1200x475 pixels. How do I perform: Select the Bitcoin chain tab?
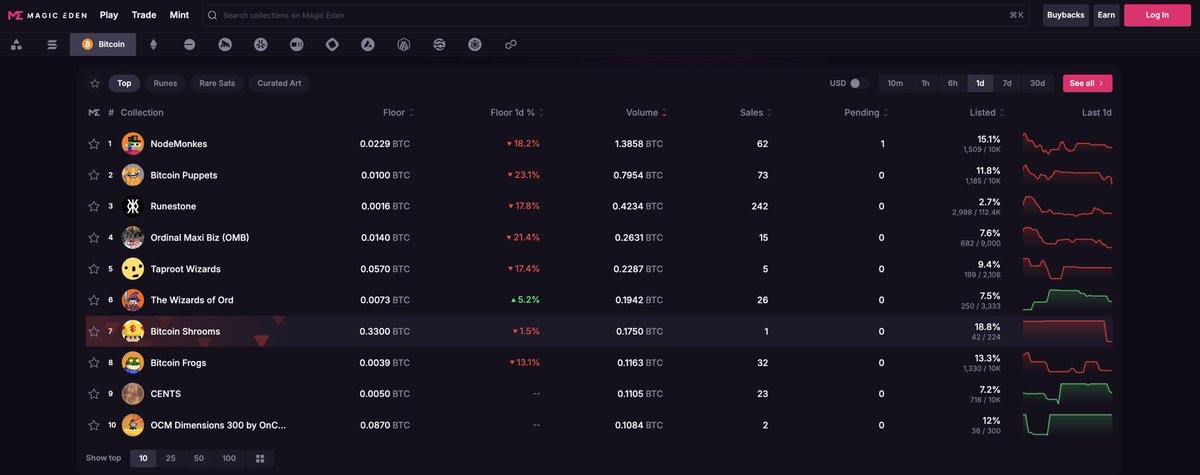click(x=103, y=45)
